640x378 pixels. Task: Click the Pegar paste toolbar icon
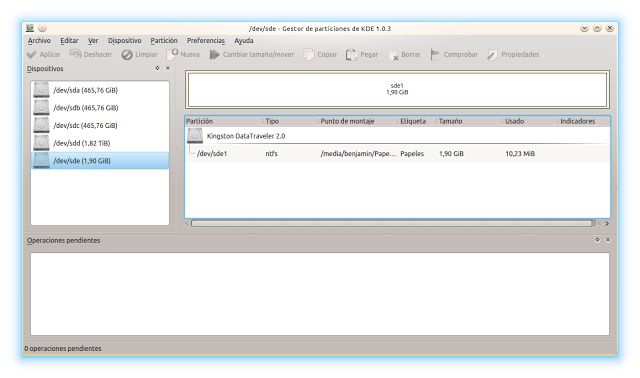[352, 54]
